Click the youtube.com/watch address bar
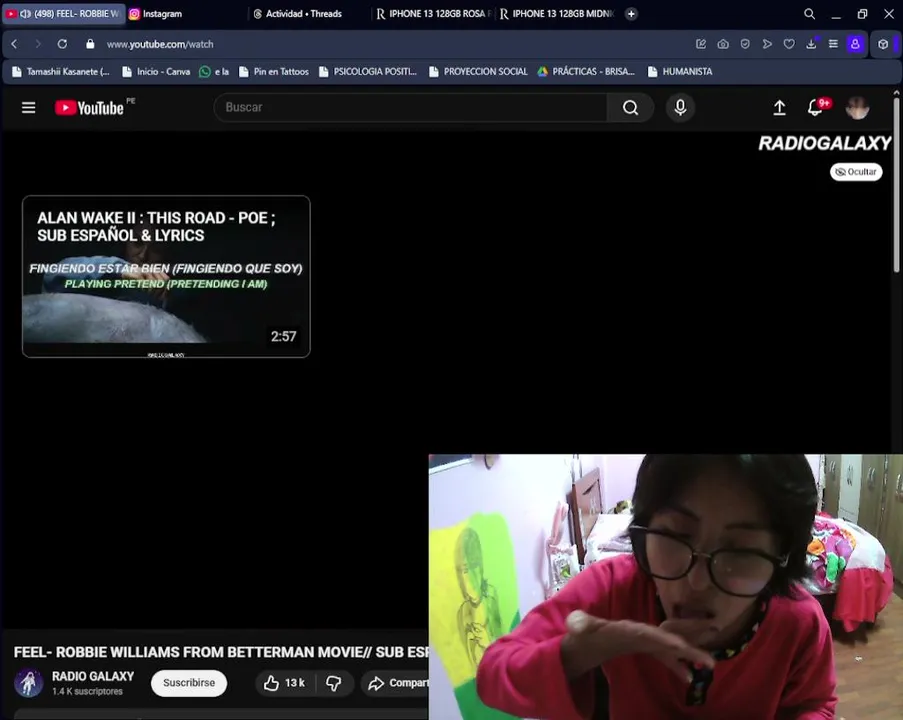Screen dimensions: 903x720 point(160,44)
